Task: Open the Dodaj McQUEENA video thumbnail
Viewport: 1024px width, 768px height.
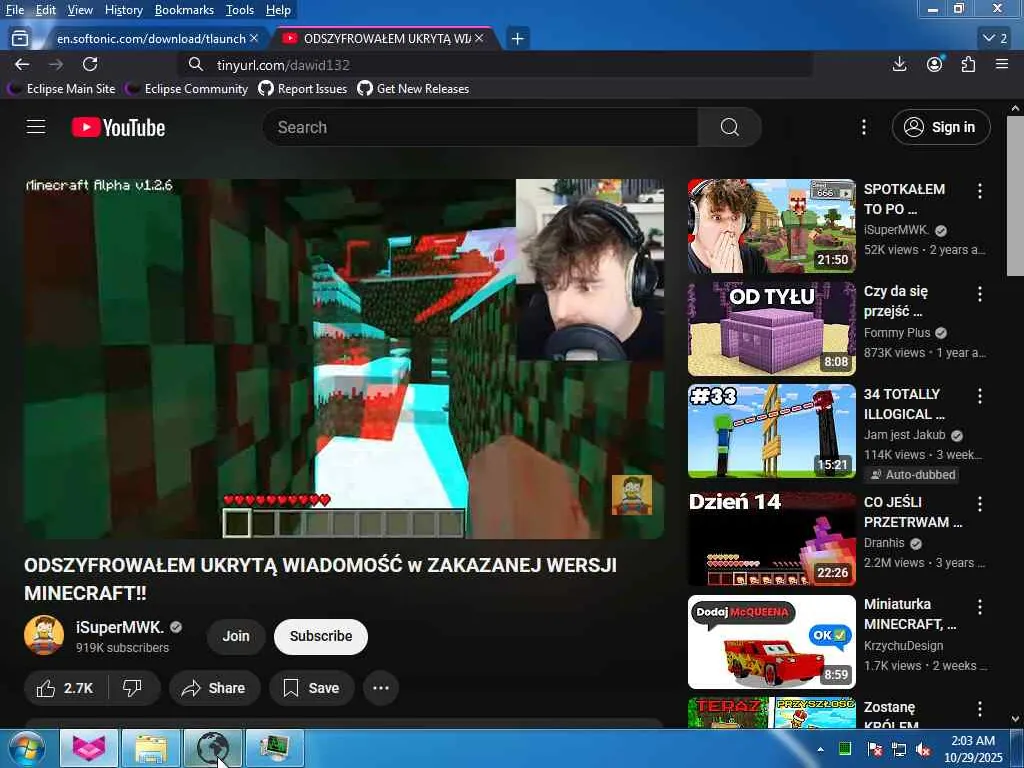Action: click(x=771, y=642)
